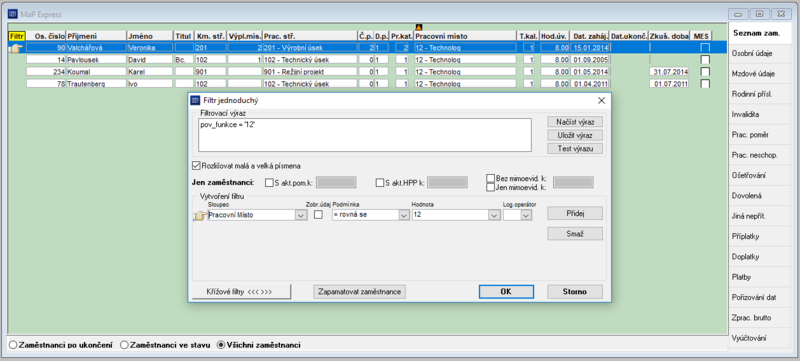Viewport: 800px width, 361px height.
Task: Open the Log.operátor dropdown
Action: [526, 216]
